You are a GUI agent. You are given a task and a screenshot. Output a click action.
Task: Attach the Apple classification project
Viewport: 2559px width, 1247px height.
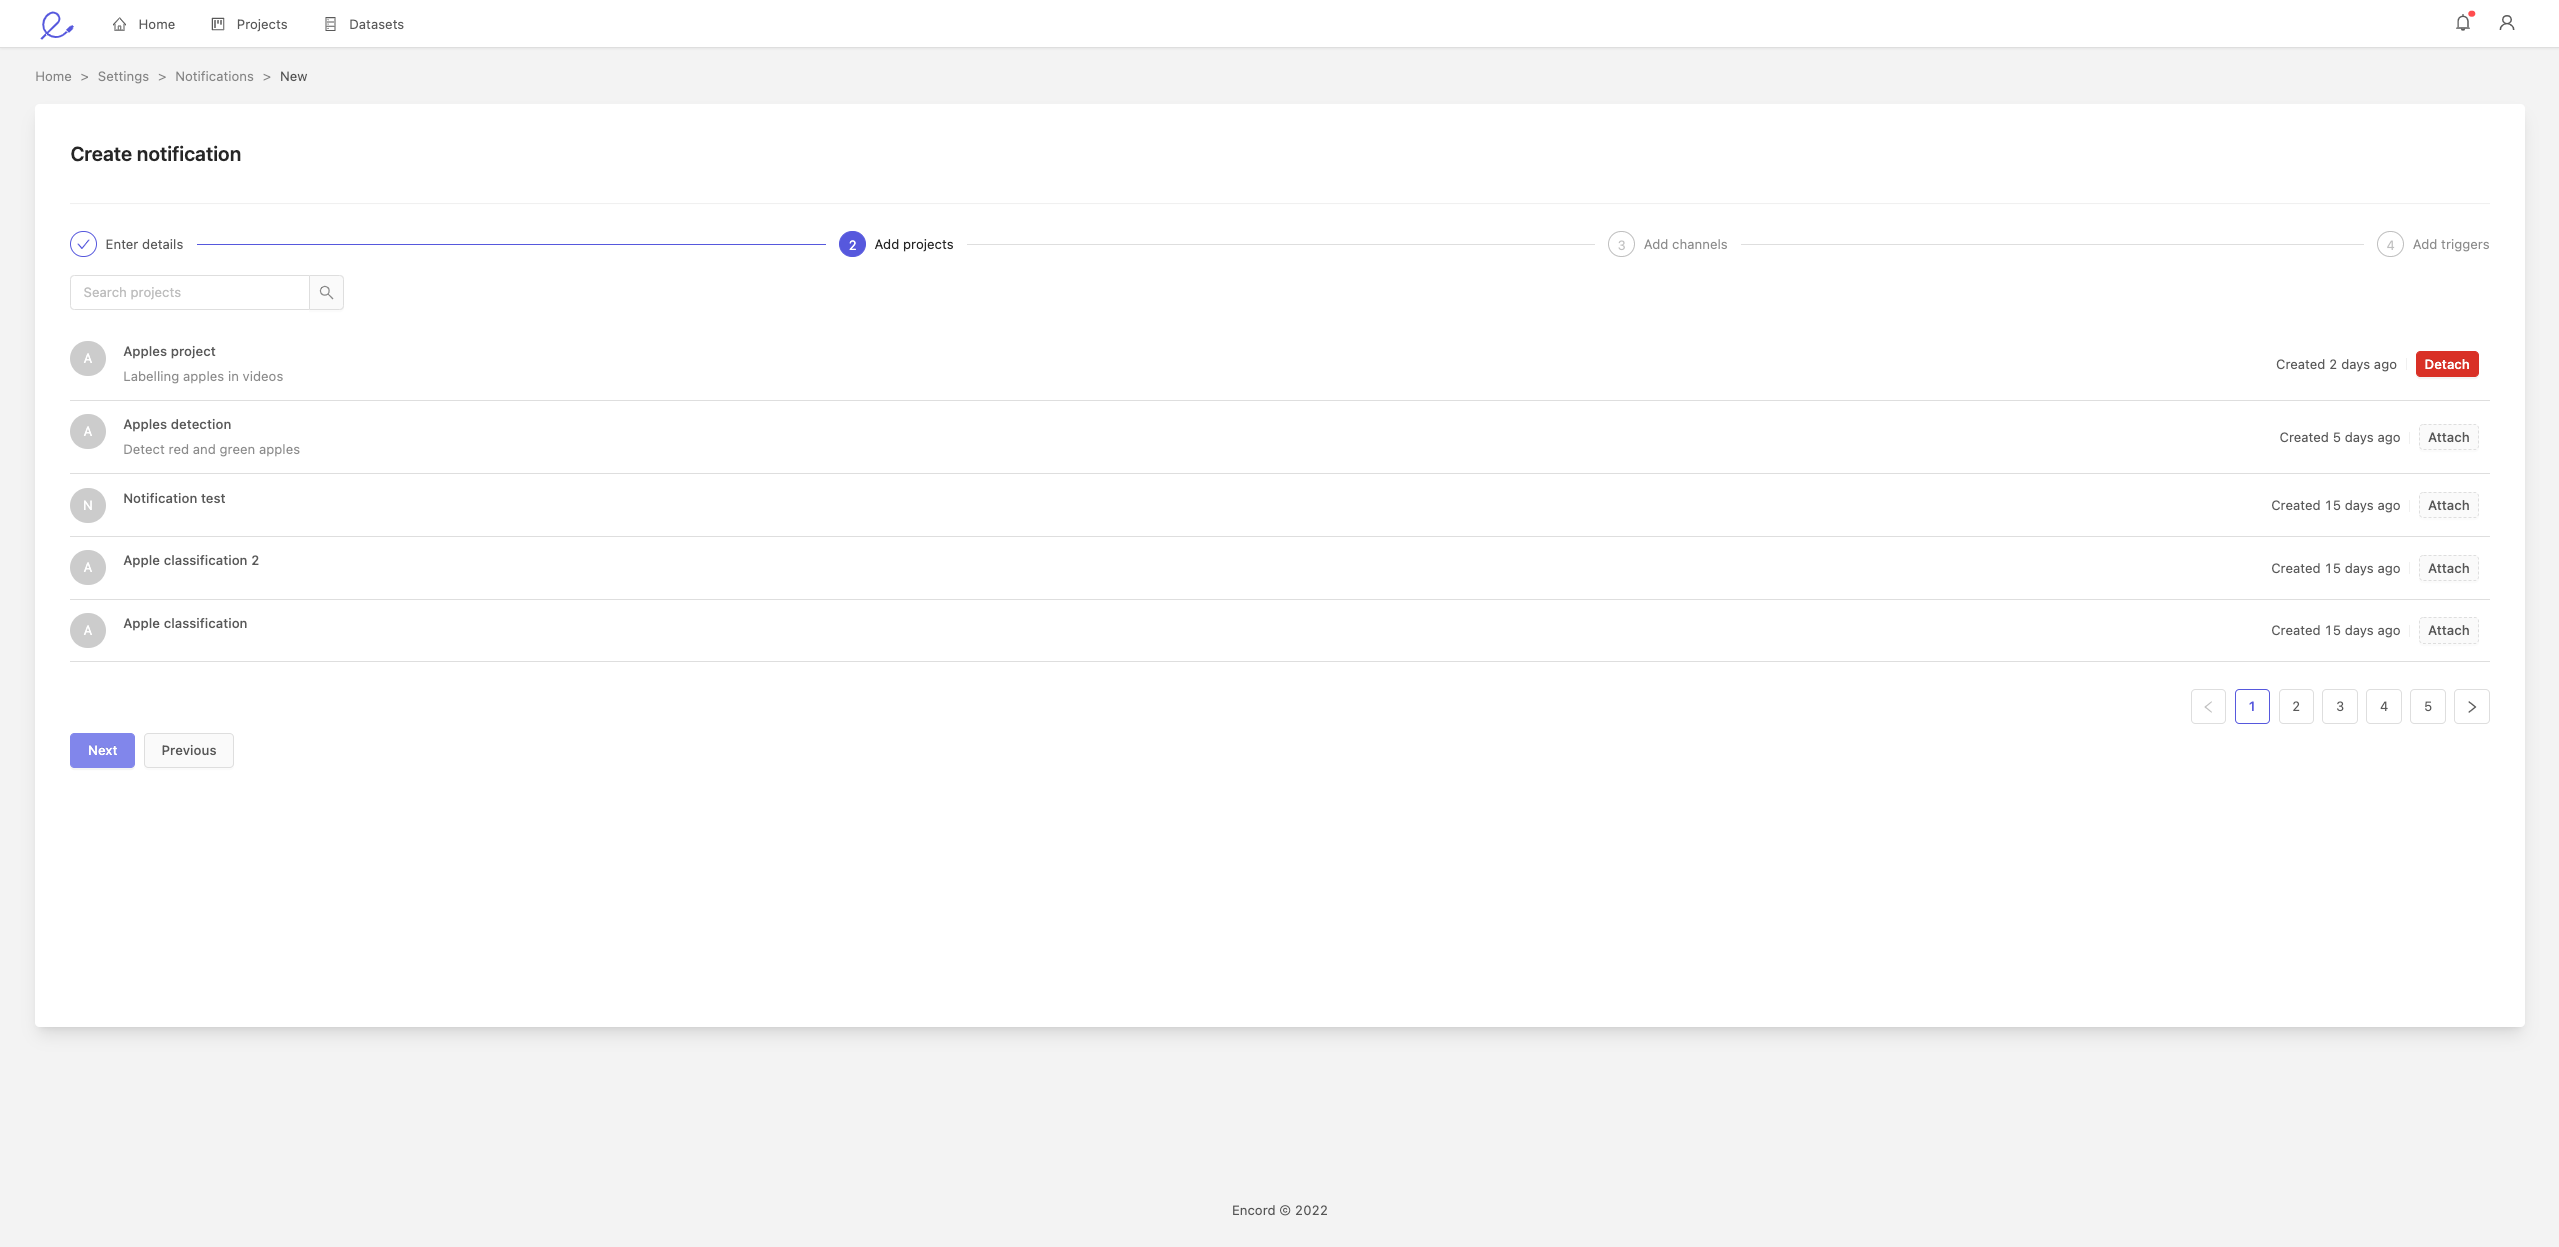point(2448,630)
